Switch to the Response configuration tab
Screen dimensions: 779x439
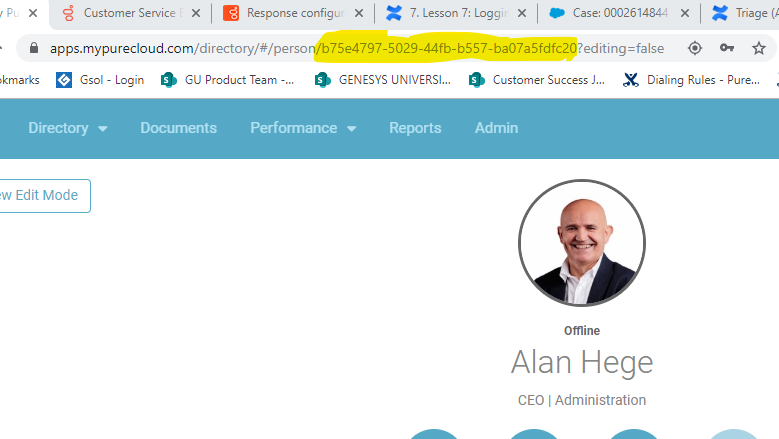295,13
